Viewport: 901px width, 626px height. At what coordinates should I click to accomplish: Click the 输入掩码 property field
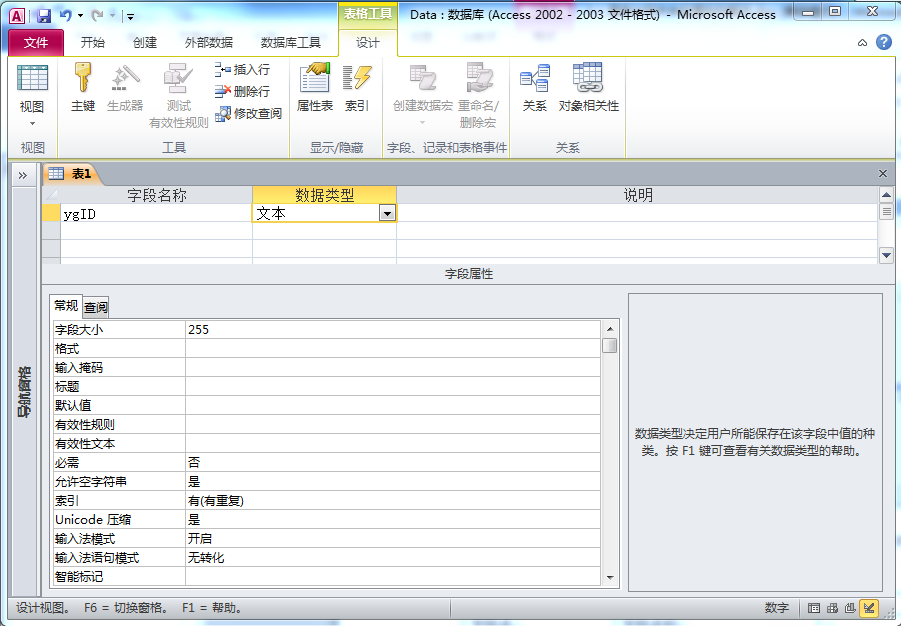click(392, 367)
